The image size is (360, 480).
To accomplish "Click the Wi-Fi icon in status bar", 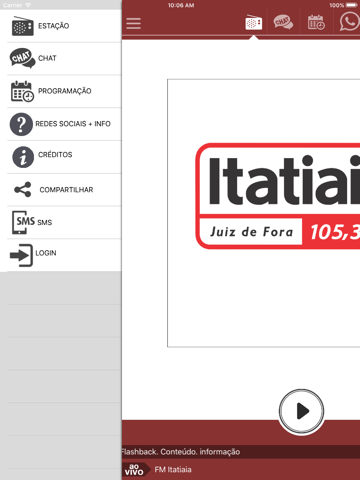I will pyautogui.click(x=28, y=5).
